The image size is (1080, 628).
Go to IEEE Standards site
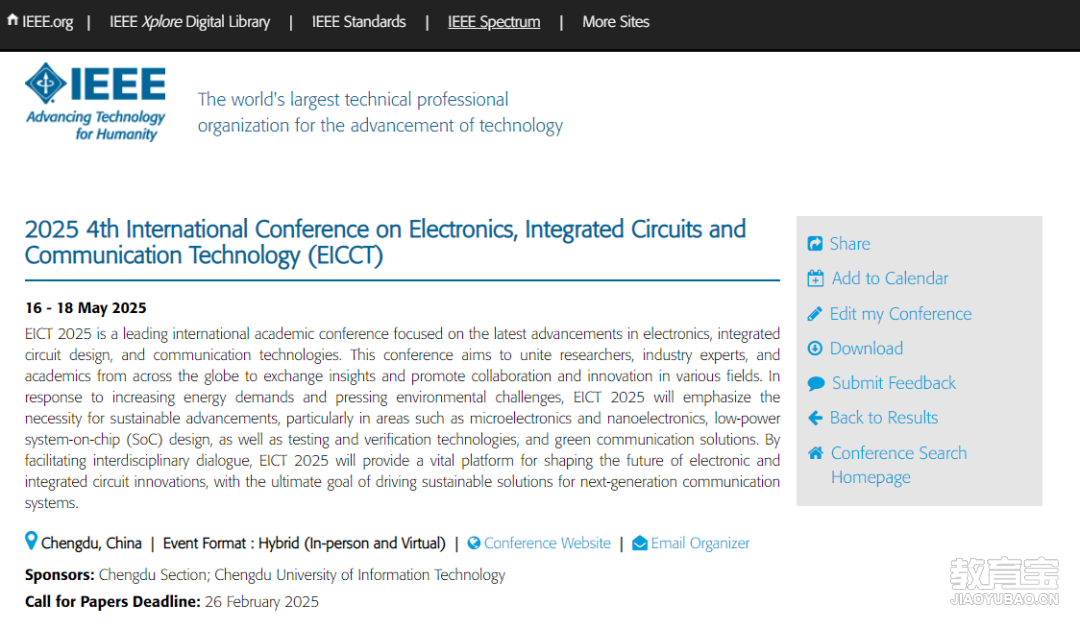click(x=358, y=22)
